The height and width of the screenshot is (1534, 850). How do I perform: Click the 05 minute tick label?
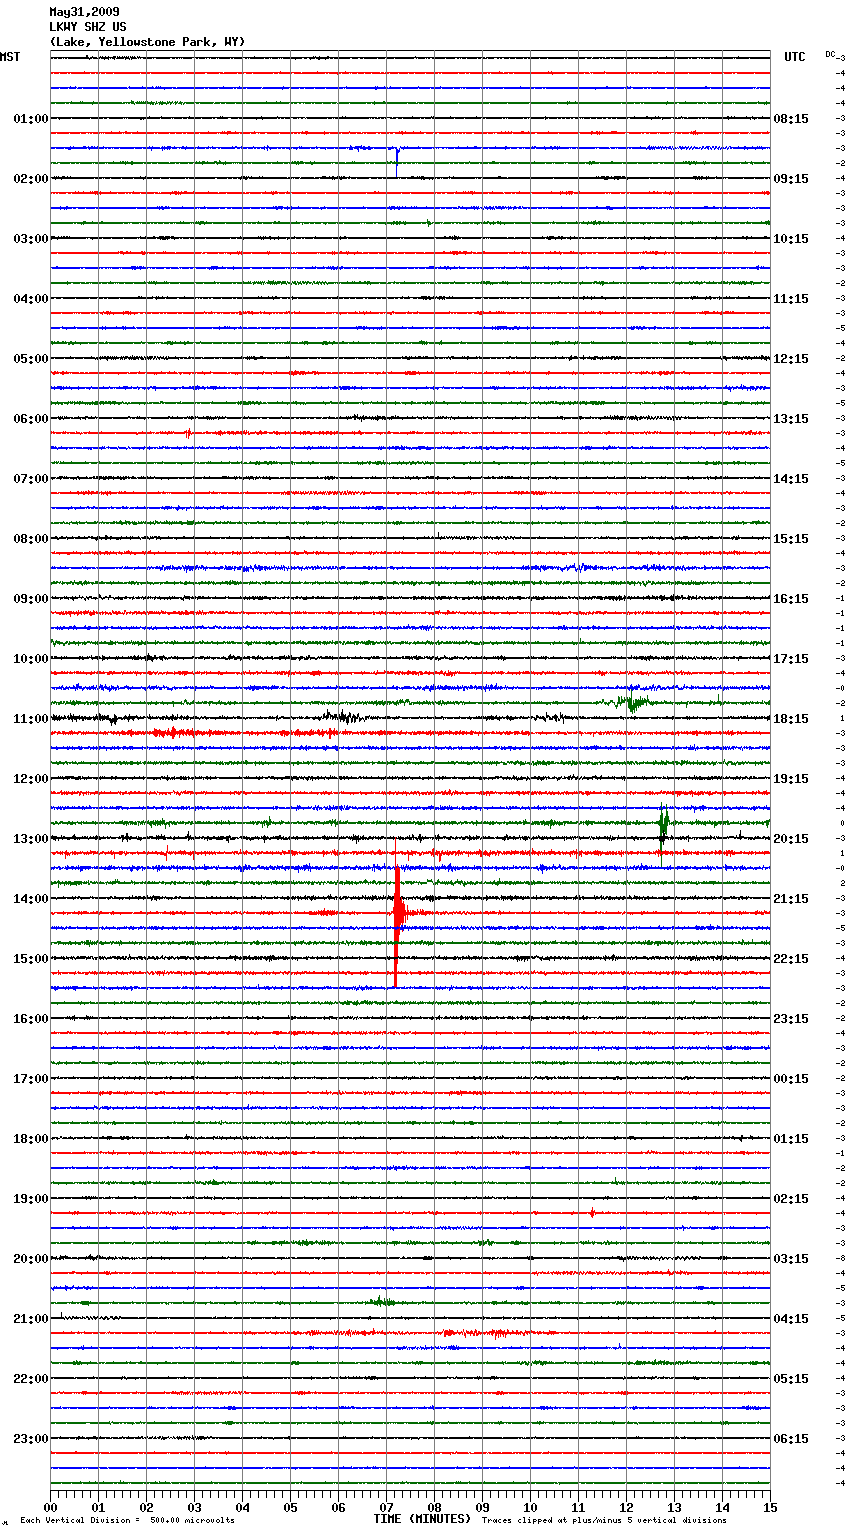pos(290,1507)
